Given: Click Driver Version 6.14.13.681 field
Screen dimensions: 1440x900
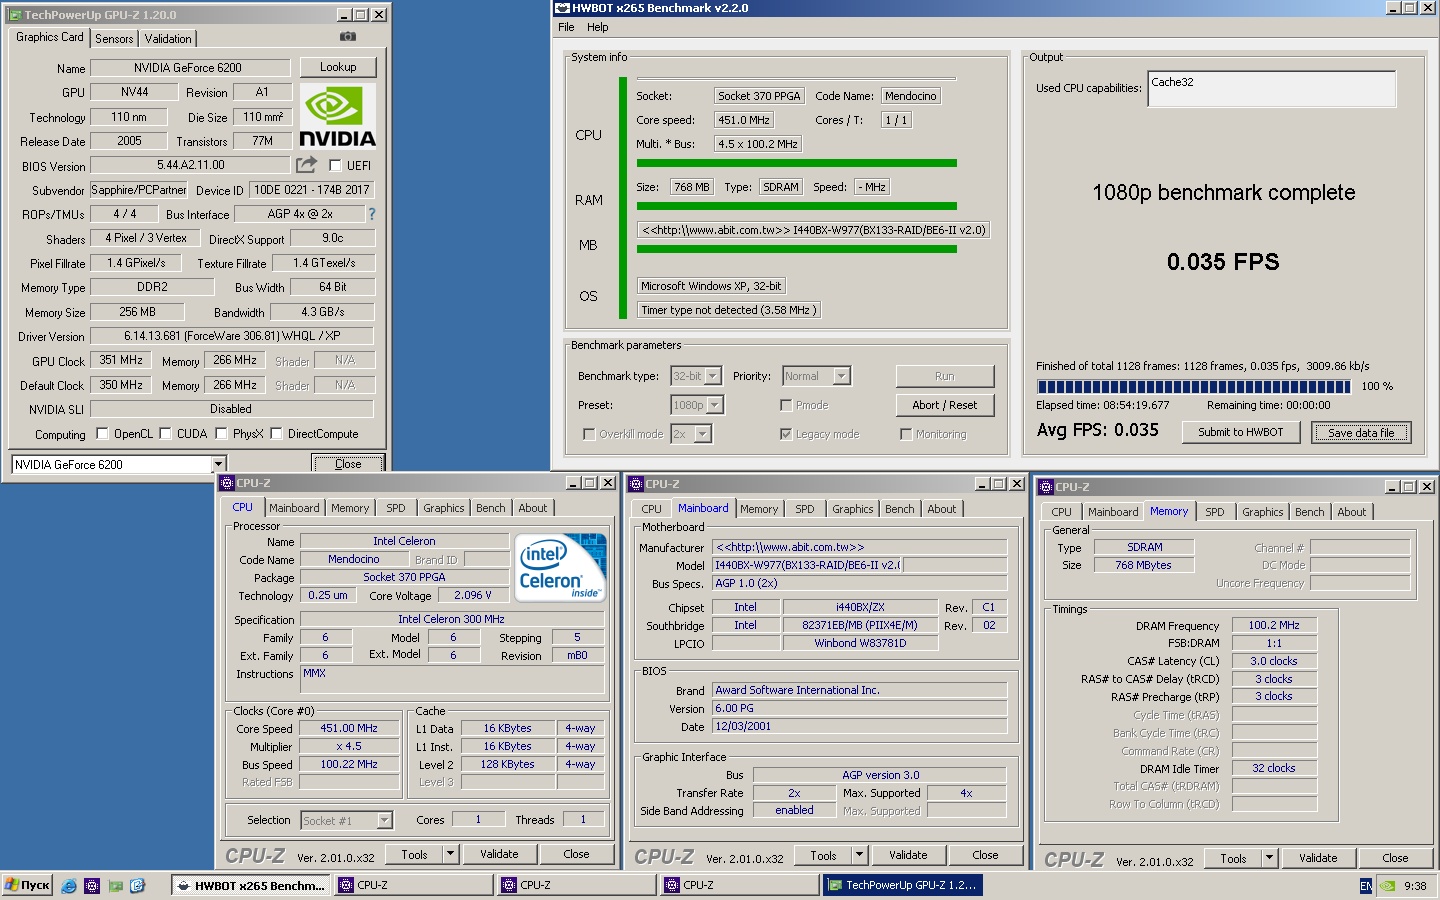Looking at the screenshot, I should click(x=232, y=336).
